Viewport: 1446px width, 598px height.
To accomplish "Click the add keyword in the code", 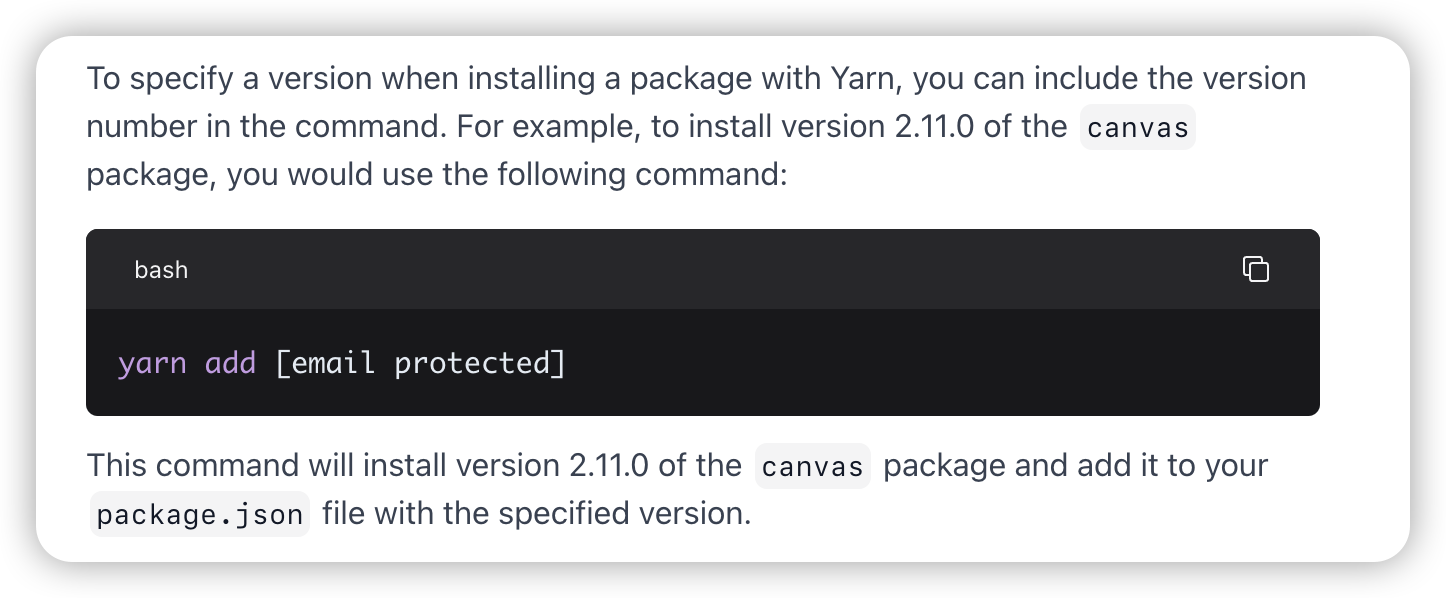I will 230,363.
